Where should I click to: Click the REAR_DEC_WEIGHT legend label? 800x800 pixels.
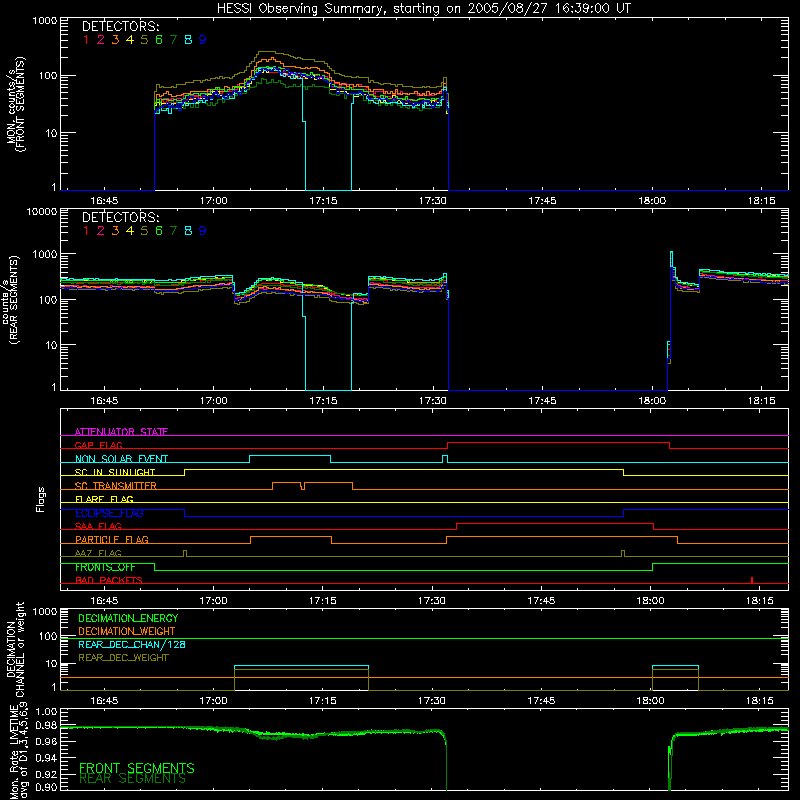123,658
